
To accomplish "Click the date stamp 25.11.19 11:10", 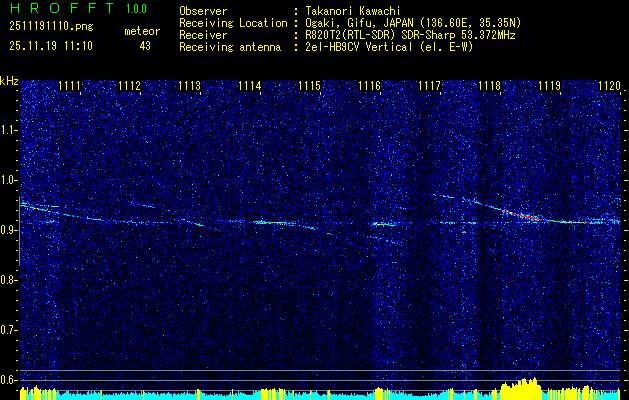I will click(51, 46).
